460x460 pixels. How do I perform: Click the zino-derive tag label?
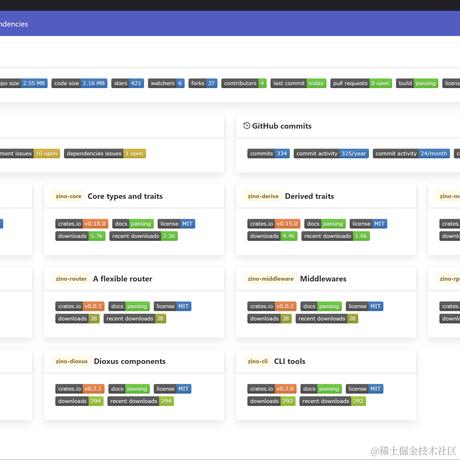click(263, 196)
